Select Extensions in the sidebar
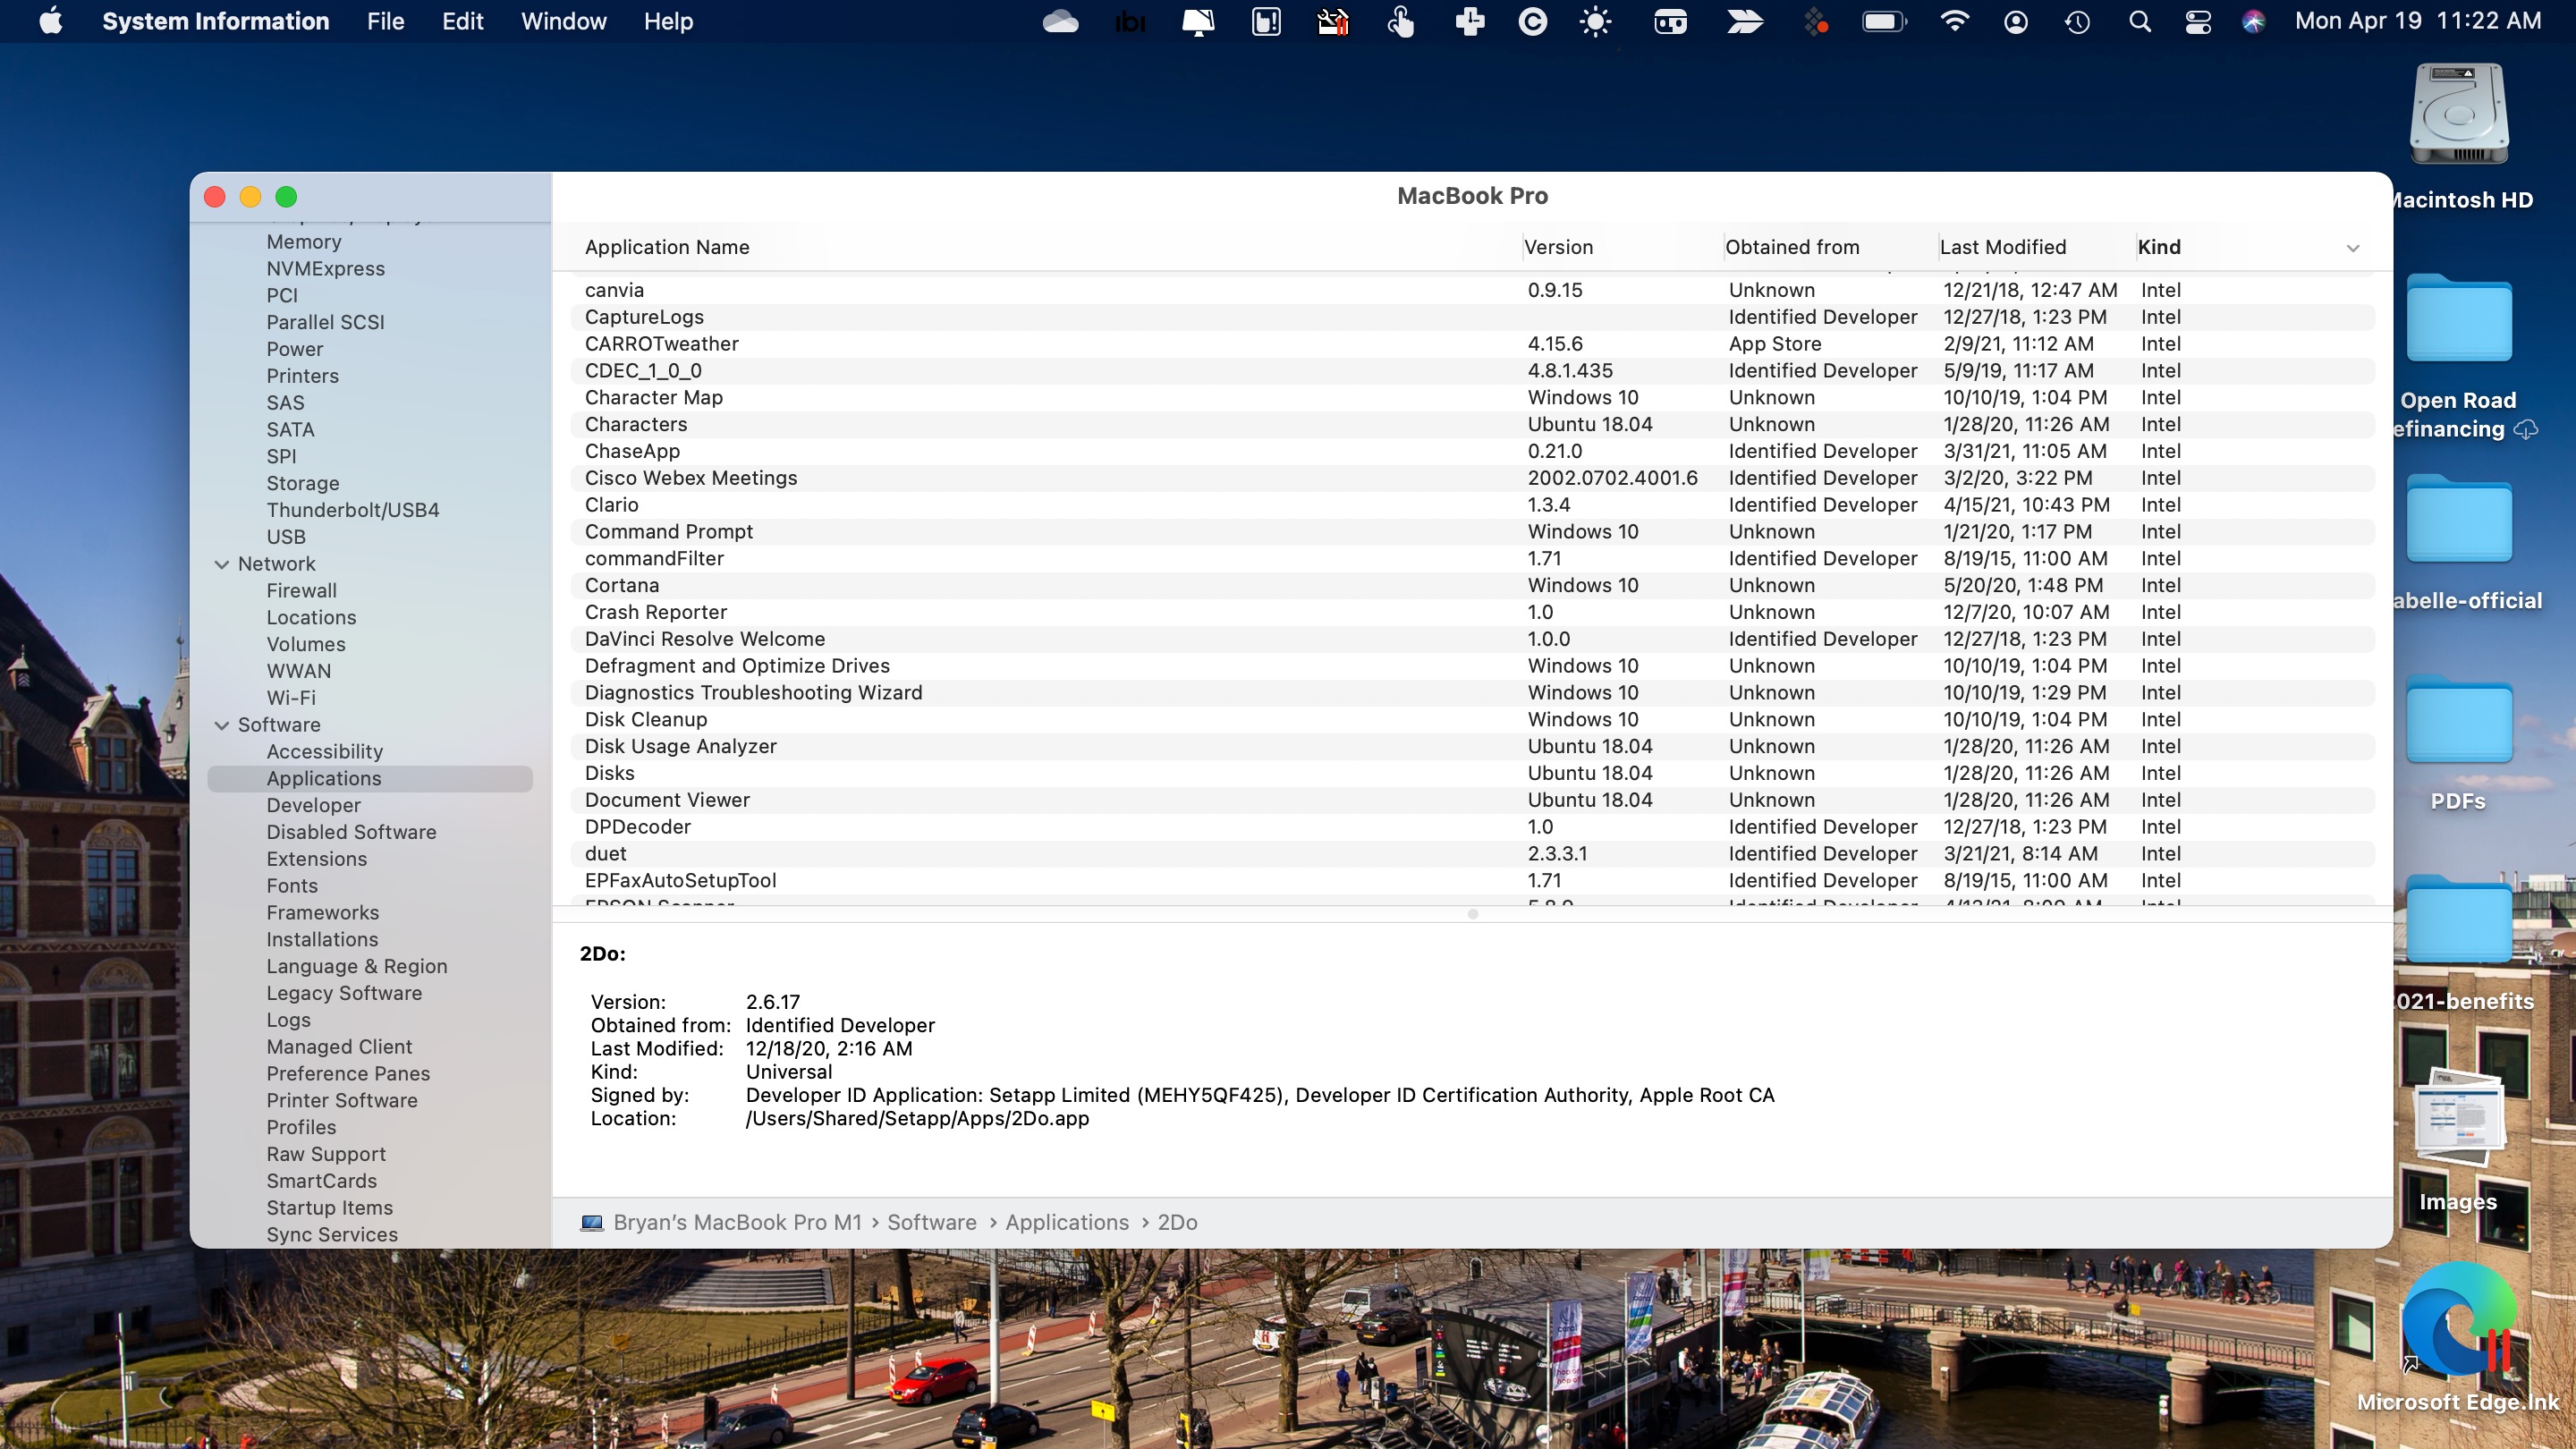The width and height of the screenshot is (2576, 1449). [x=316, y=859]
